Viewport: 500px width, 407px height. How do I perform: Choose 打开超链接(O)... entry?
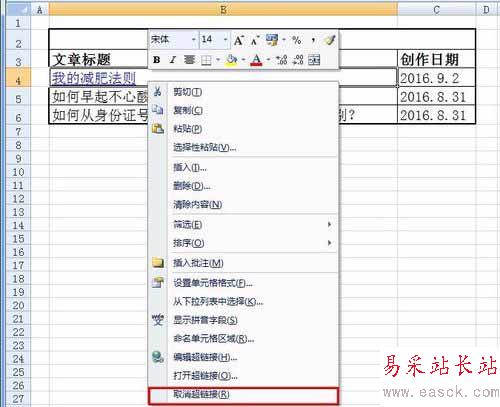pyautogui.click(x=243, y=376)
